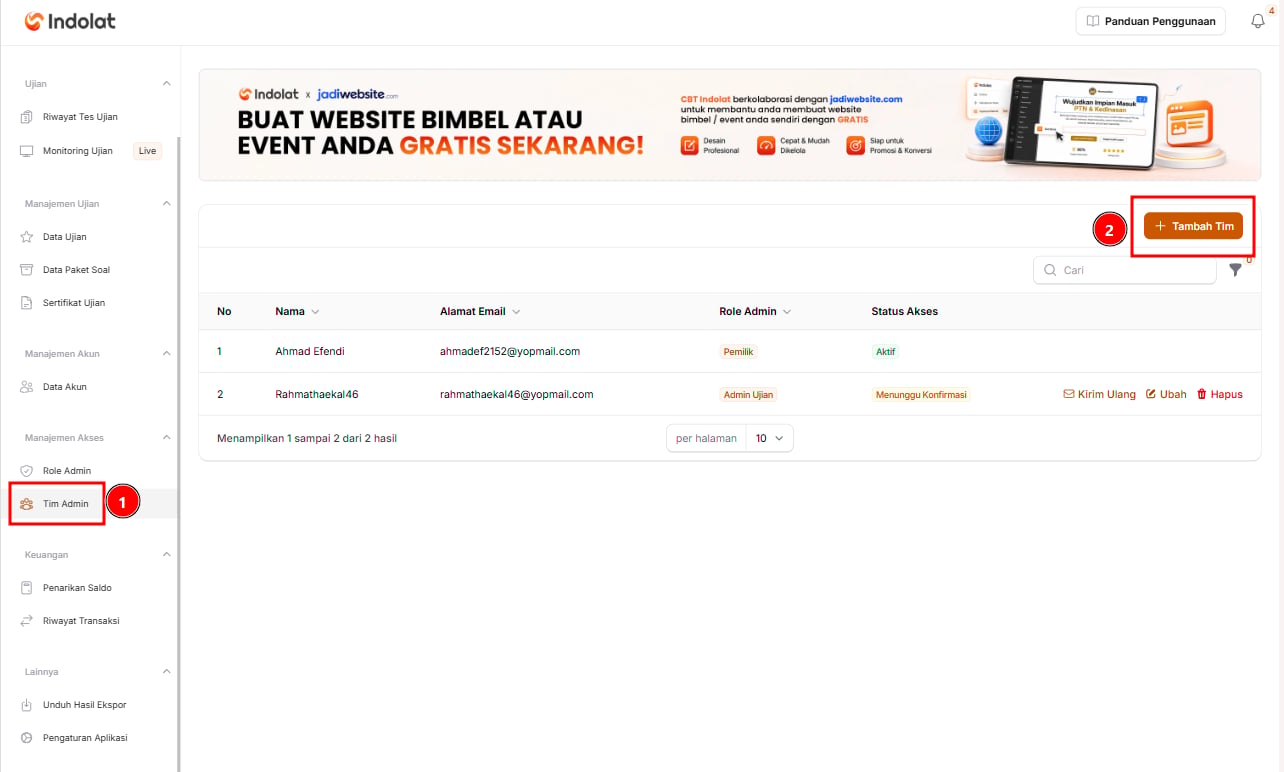Click the Monitoring Ujian monitor icon
This screenshot has width=1284, height=772.
click(x=27, y=151)
